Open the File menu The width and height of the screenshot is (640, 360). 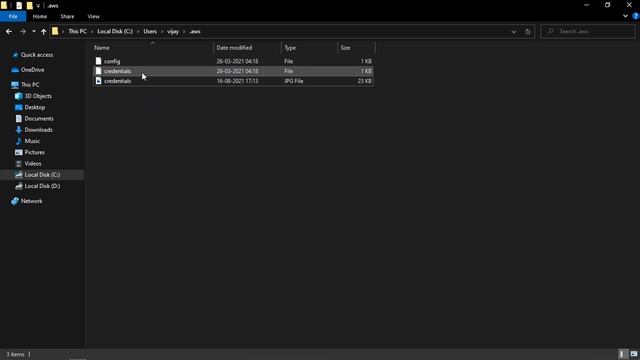click(13, 16)
